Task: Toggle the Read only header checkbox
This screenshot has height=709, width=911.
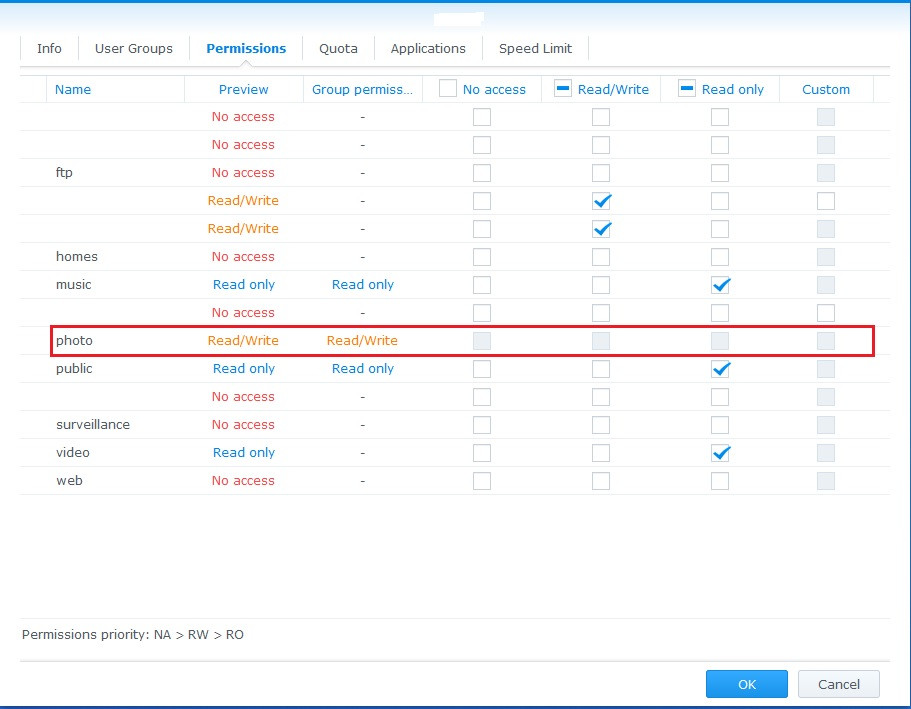Action: [686, 88]
